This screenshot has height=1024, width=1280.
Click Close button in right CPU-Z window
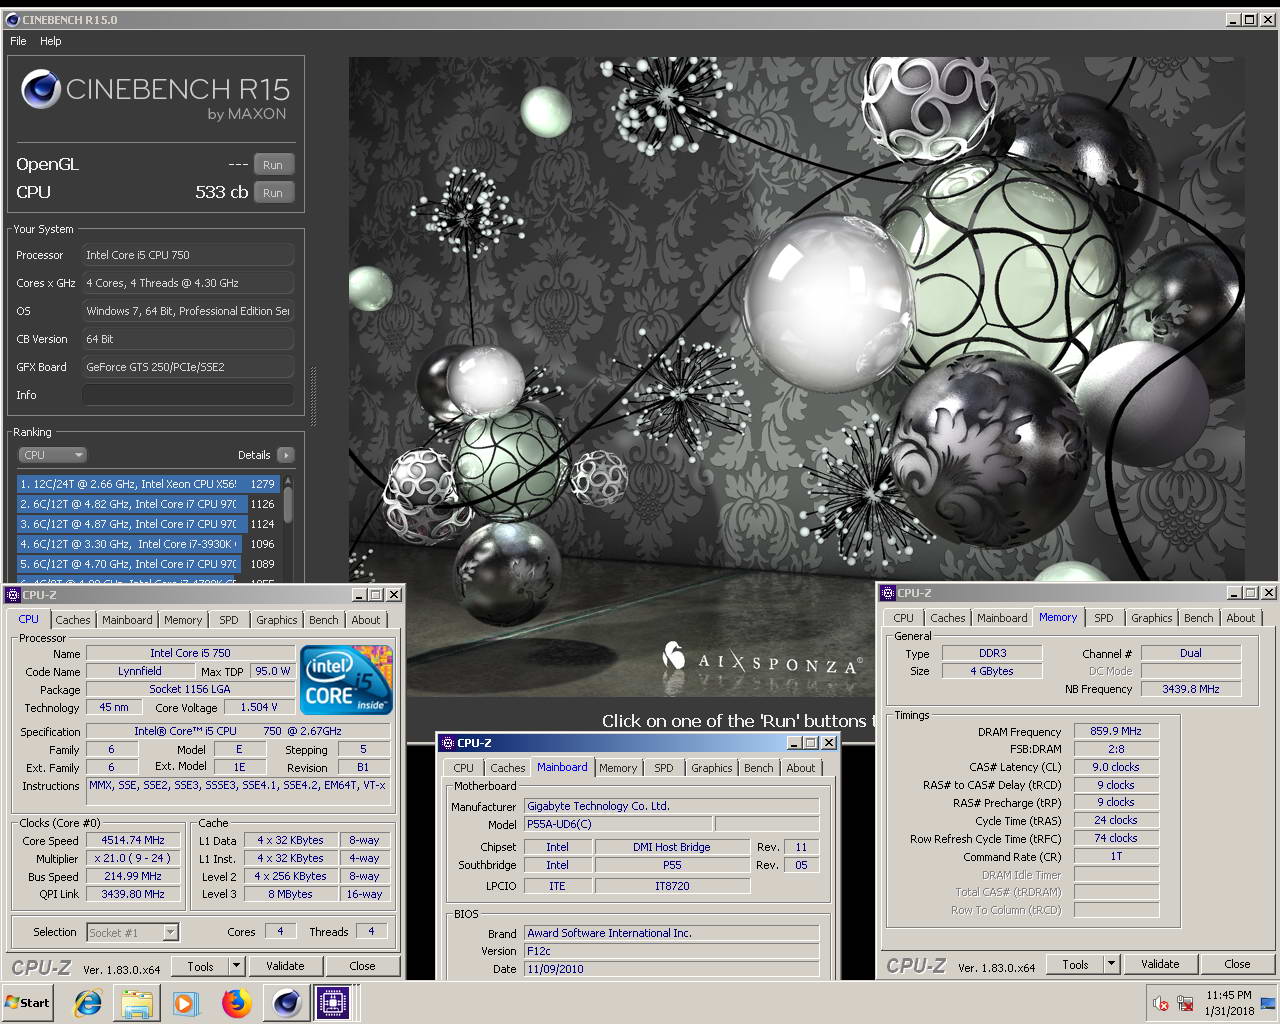point(1237,964)
